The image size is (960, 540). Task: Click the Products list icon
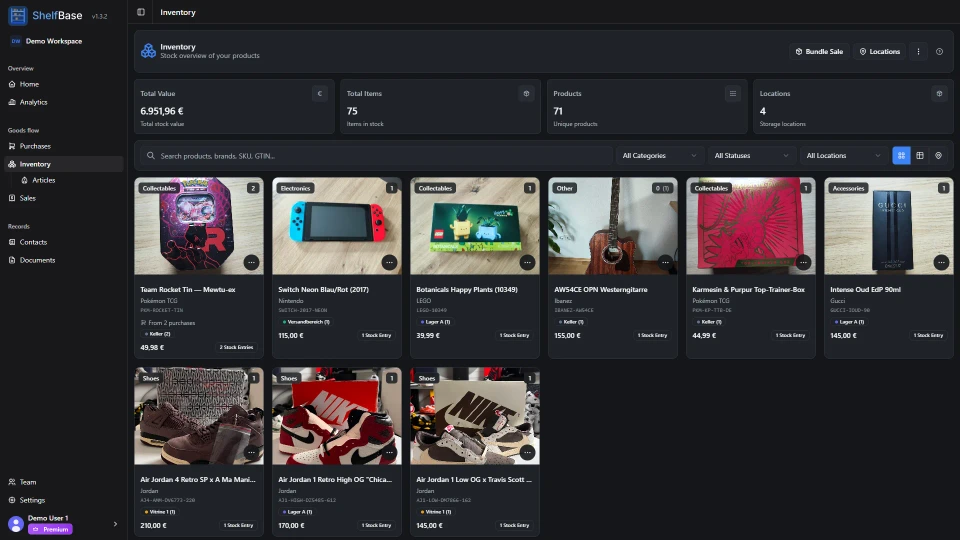tap(732, 94)
